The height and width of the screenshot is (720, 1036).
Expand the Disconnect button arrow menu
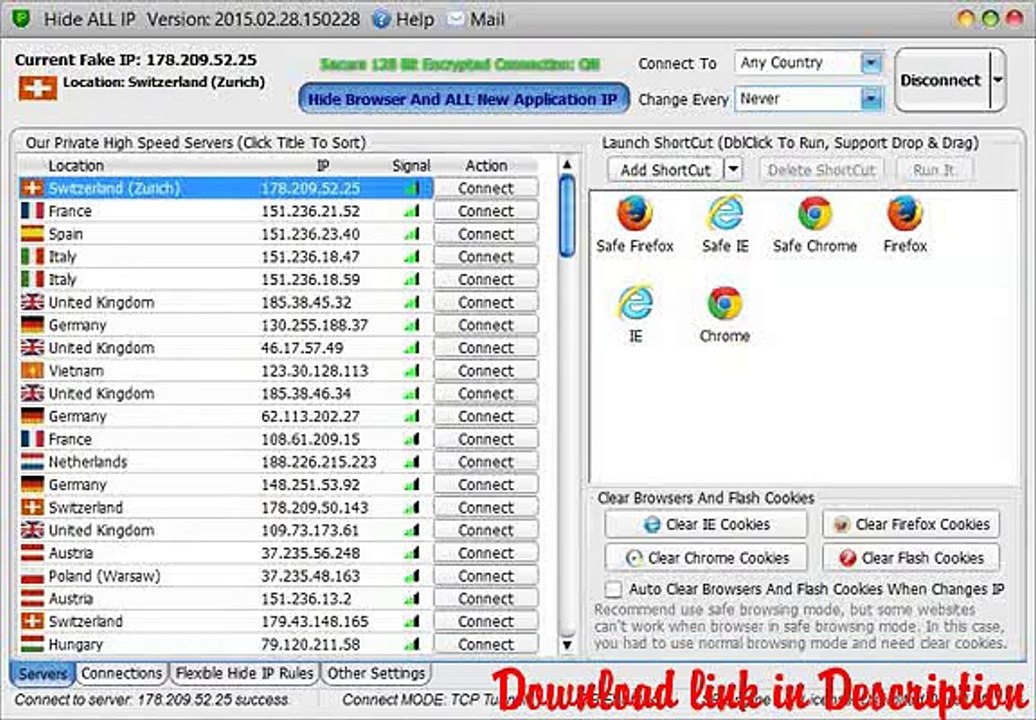[x=998, y=80]
